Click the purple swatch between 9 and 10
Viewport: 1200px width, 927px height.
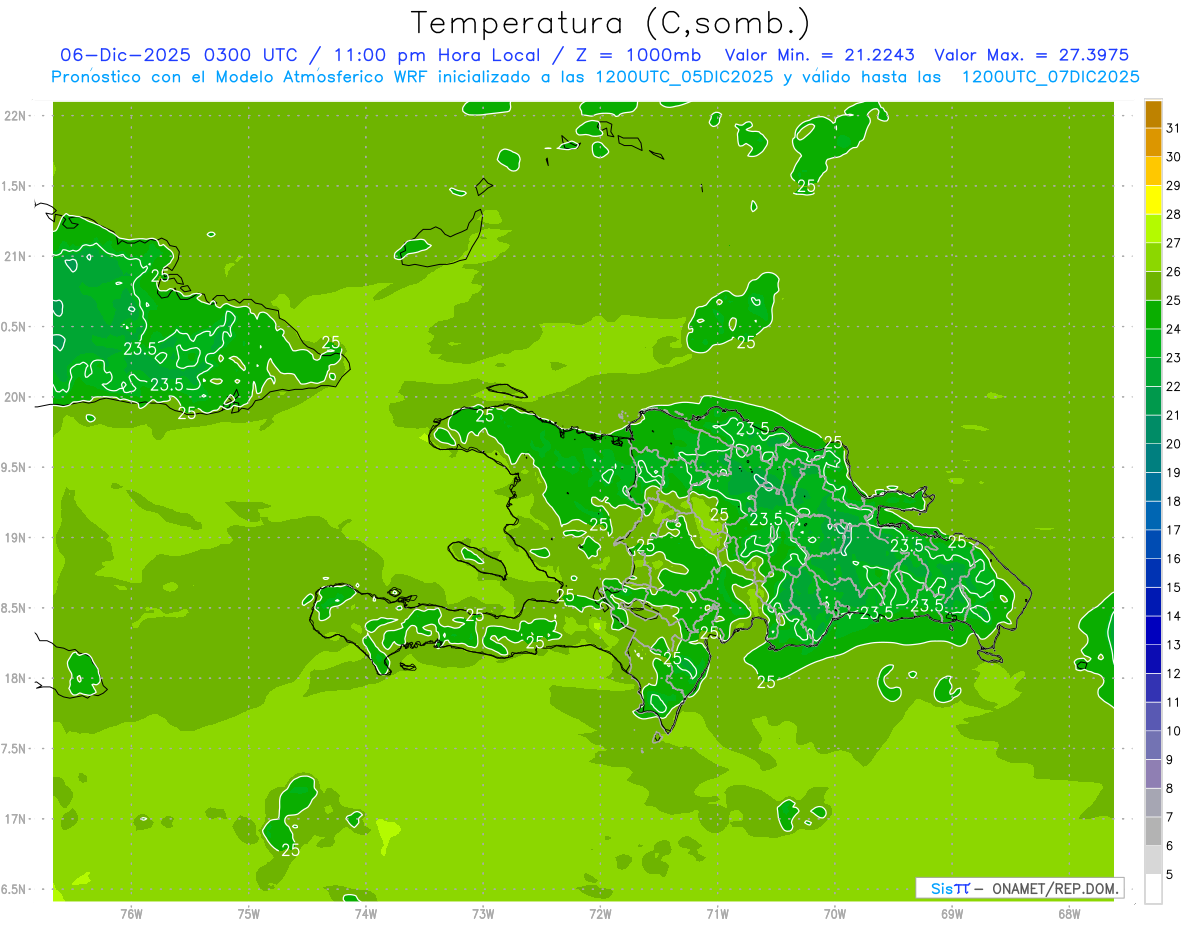1153,745
